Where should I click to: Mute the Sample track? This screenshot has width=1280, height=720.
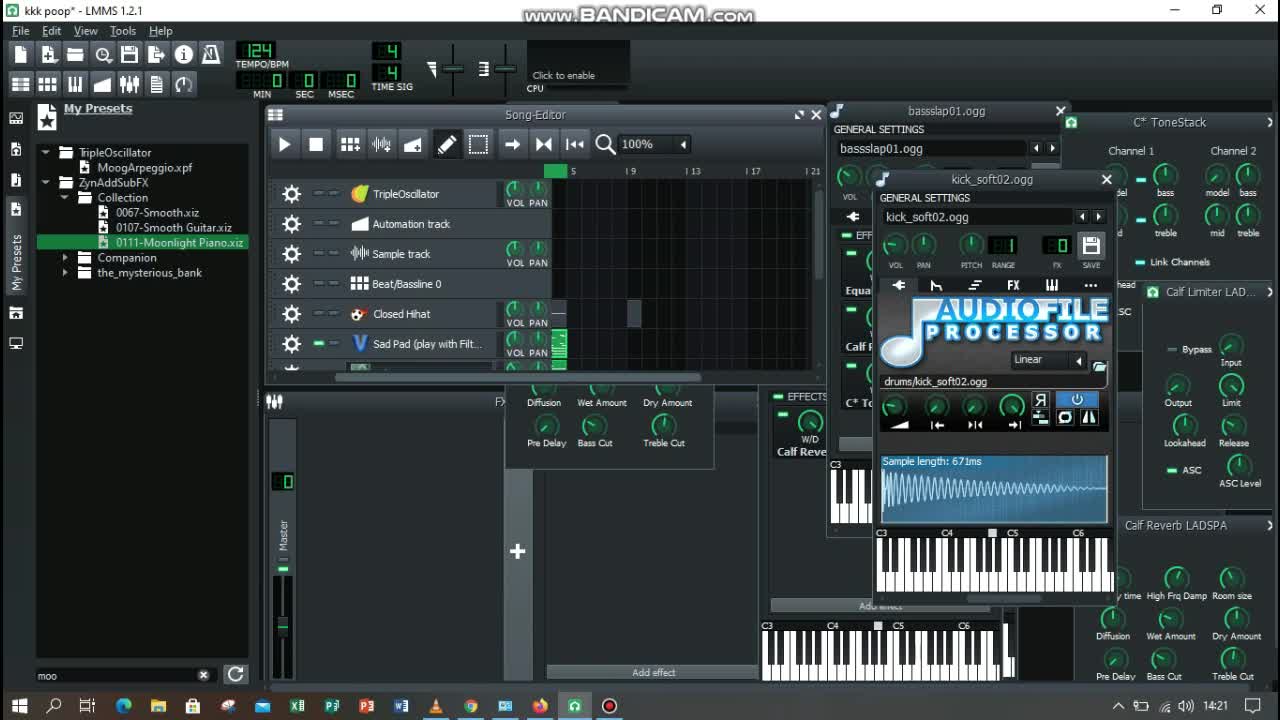point(318,253)
